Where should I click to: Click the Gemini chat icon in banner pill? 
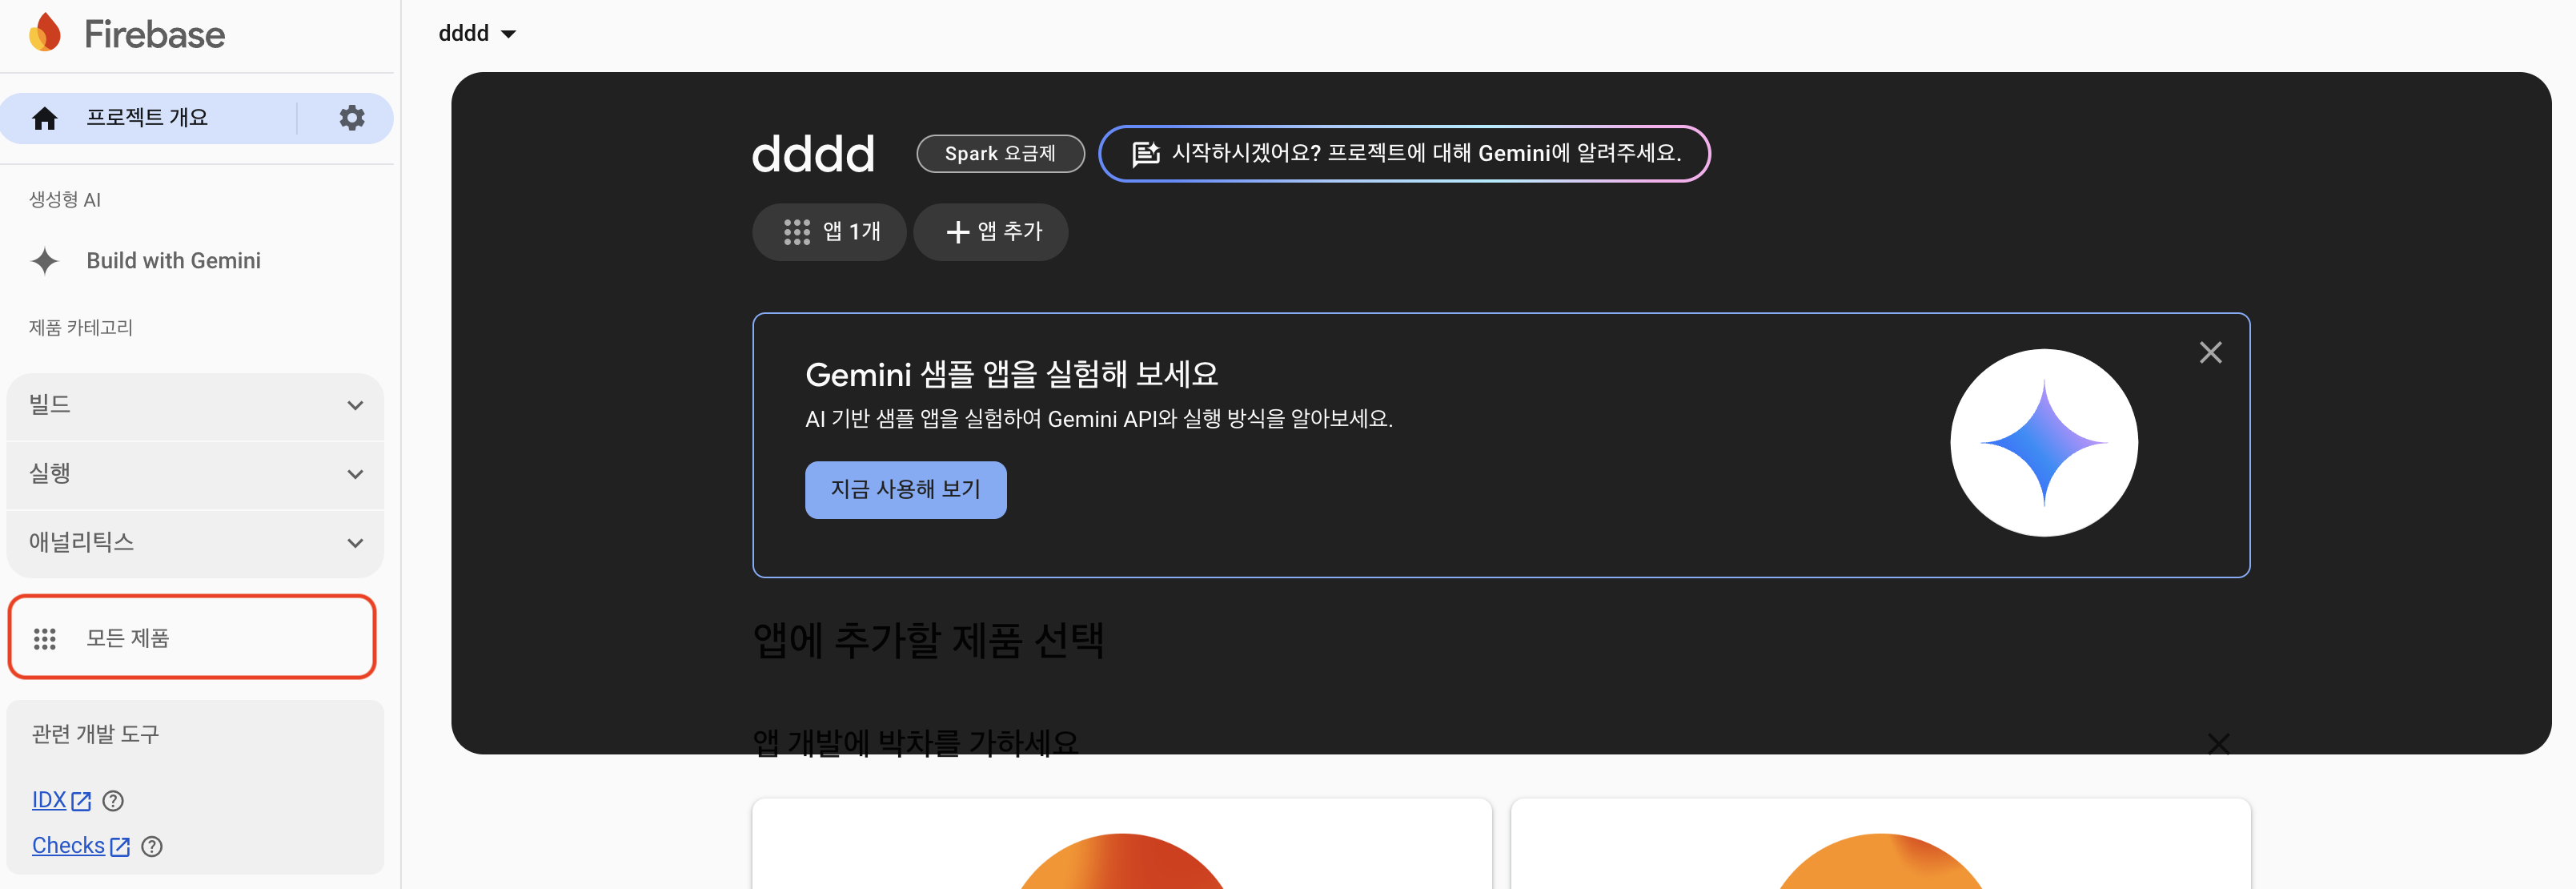click(1145, 154)
